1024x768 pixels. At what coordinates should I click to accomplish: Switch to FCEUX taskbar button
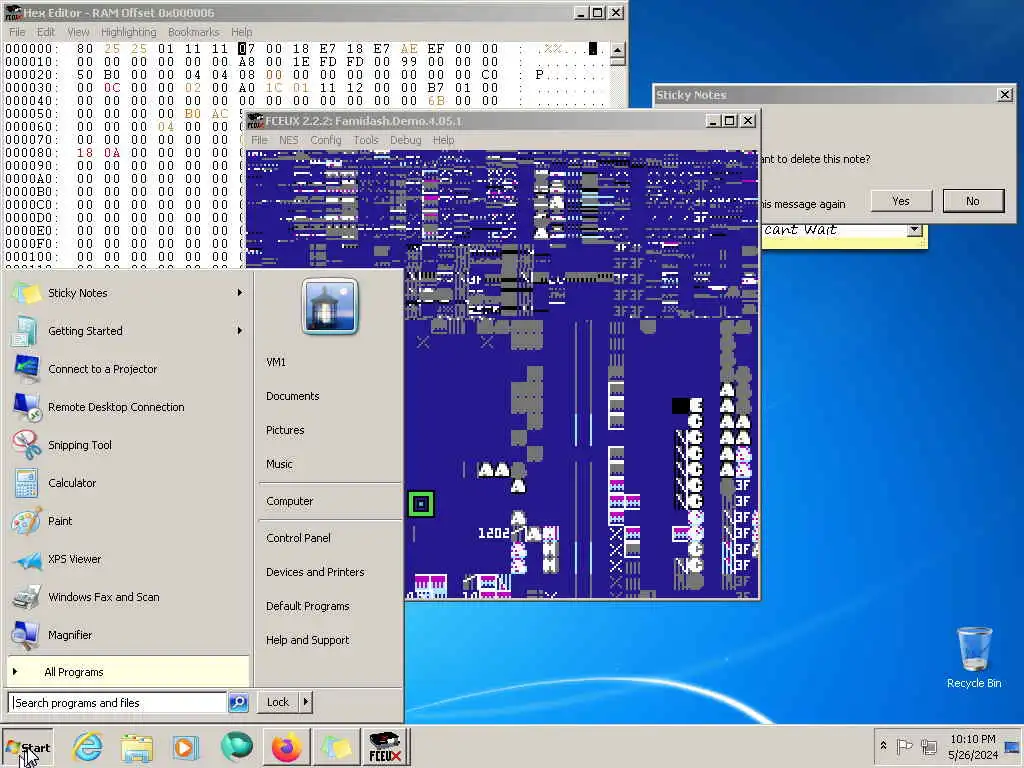385,746
